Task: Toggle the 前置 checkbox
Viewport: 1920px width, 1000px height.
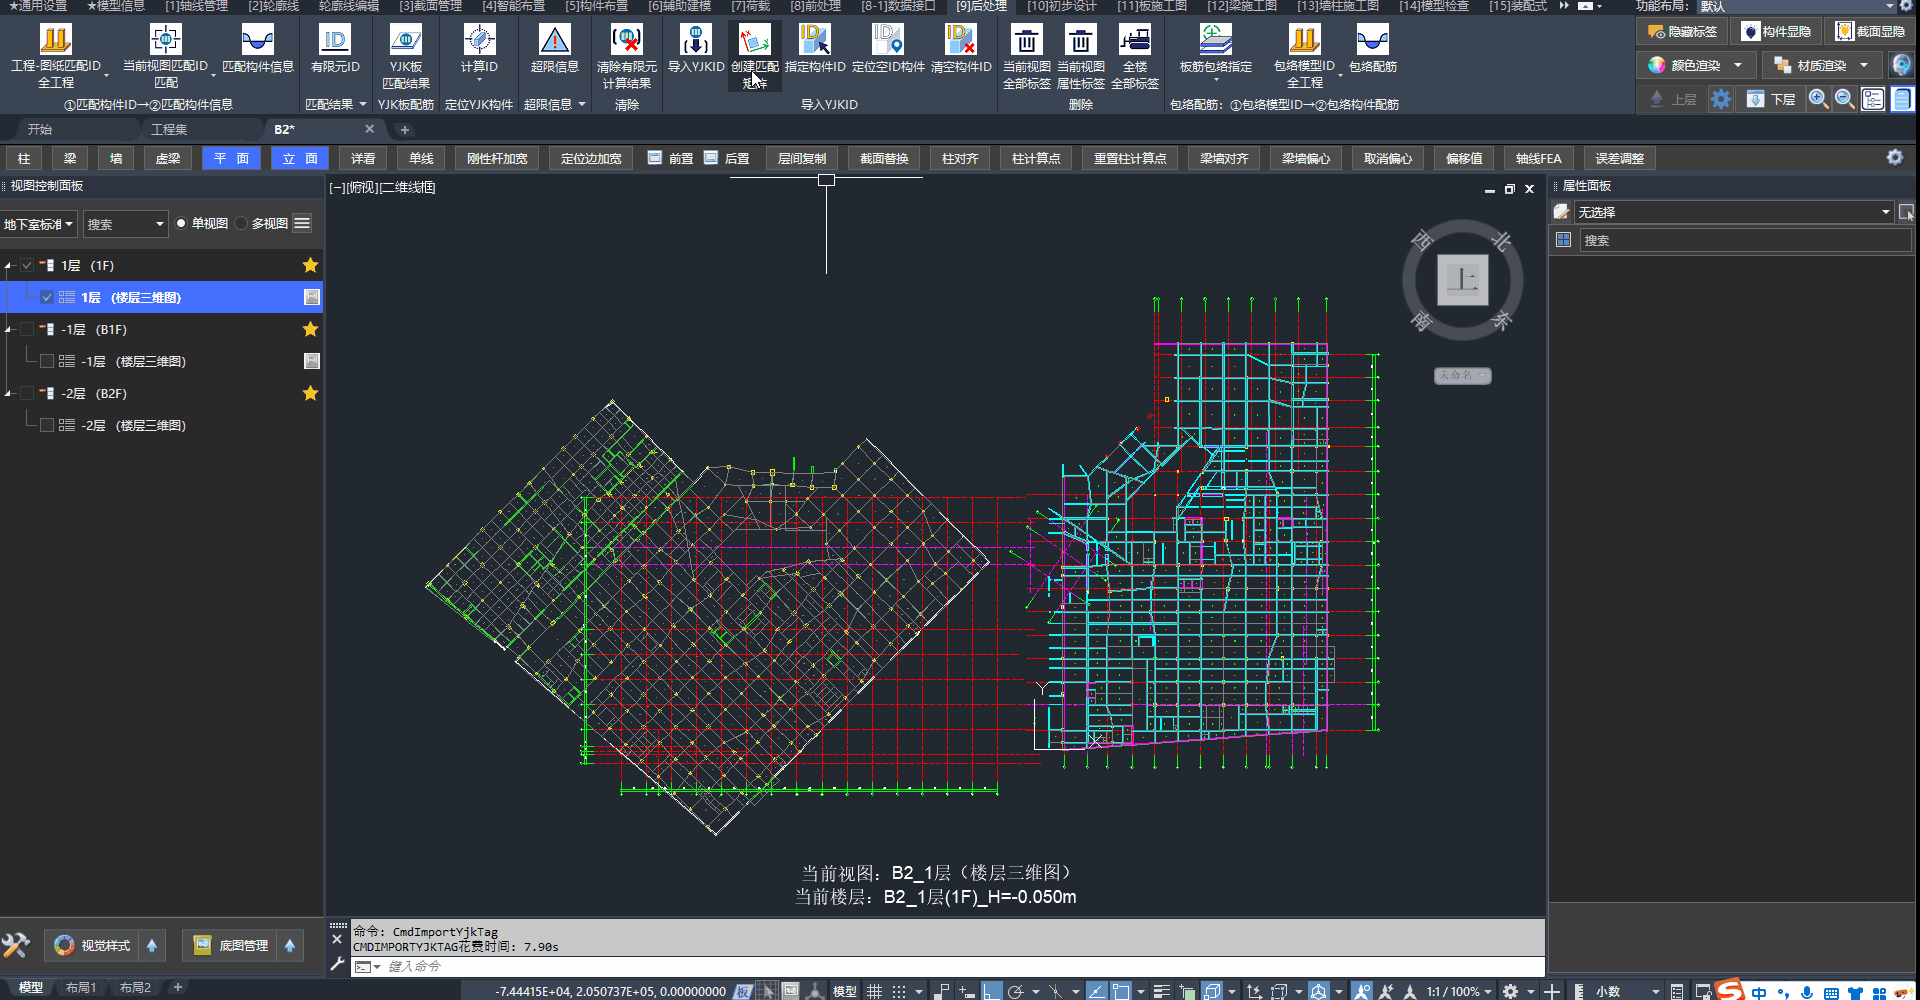Action: pos(655,158)
